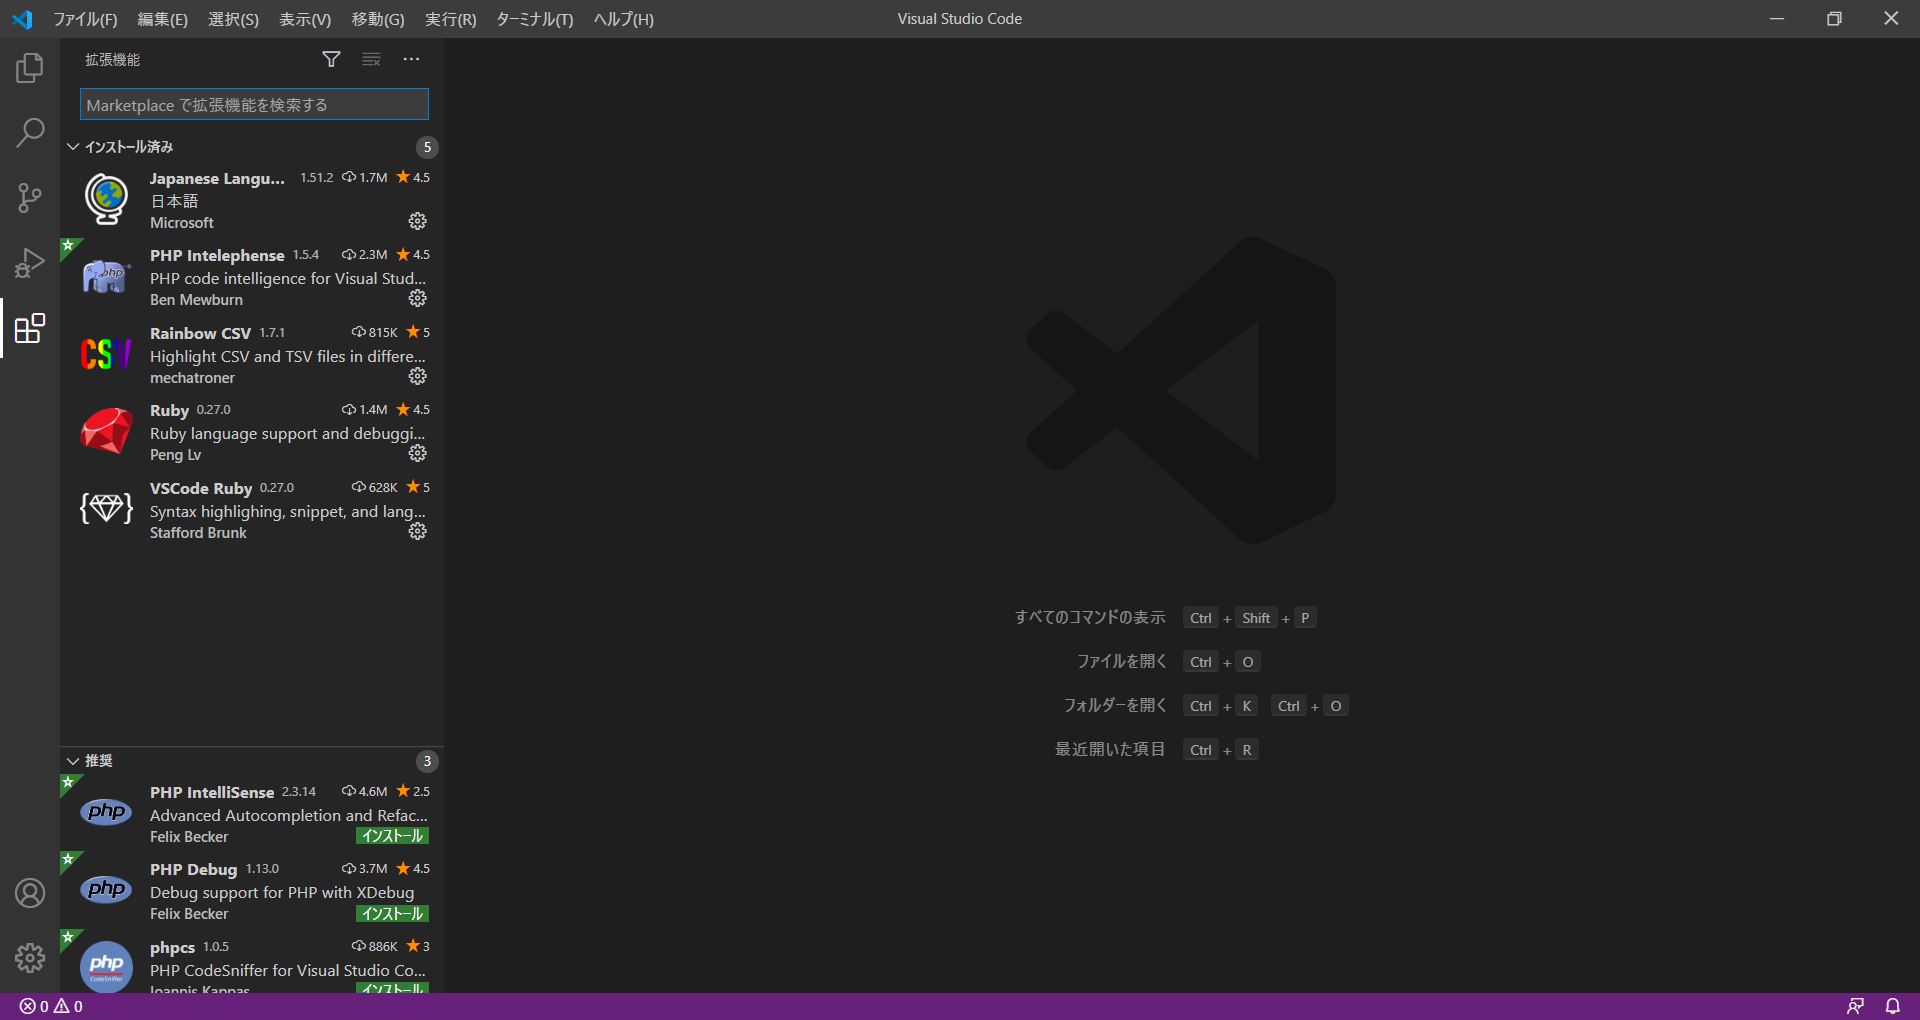Open manage gear for VSCode Ruby
Screen dimensions: 1920x1020
(418, 531)
